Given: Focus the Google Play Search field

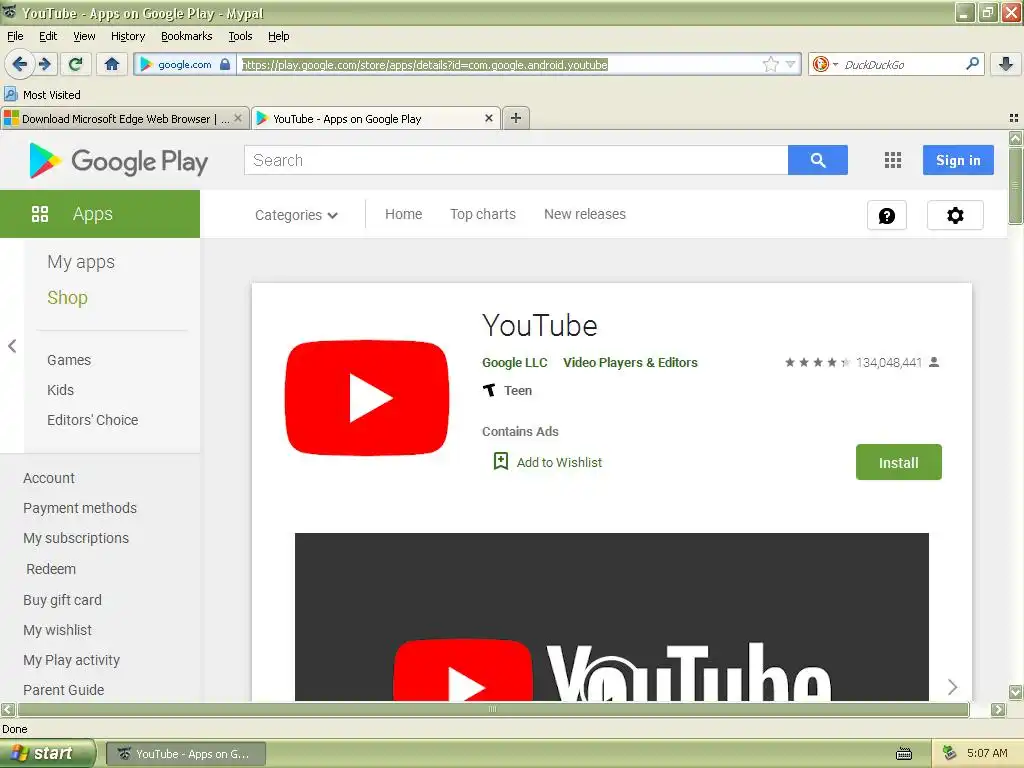Looking at the screenshot, I should click(x=516, y=160).
